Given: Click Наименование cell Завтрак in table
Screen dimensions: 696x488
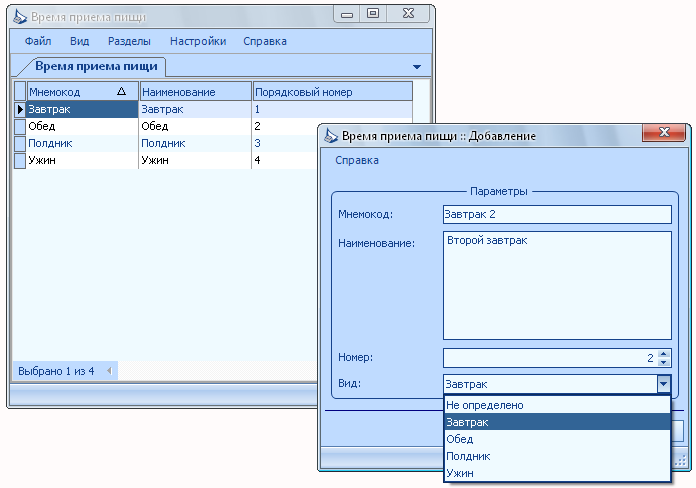Looking at the screenshot, I should 195,109.
